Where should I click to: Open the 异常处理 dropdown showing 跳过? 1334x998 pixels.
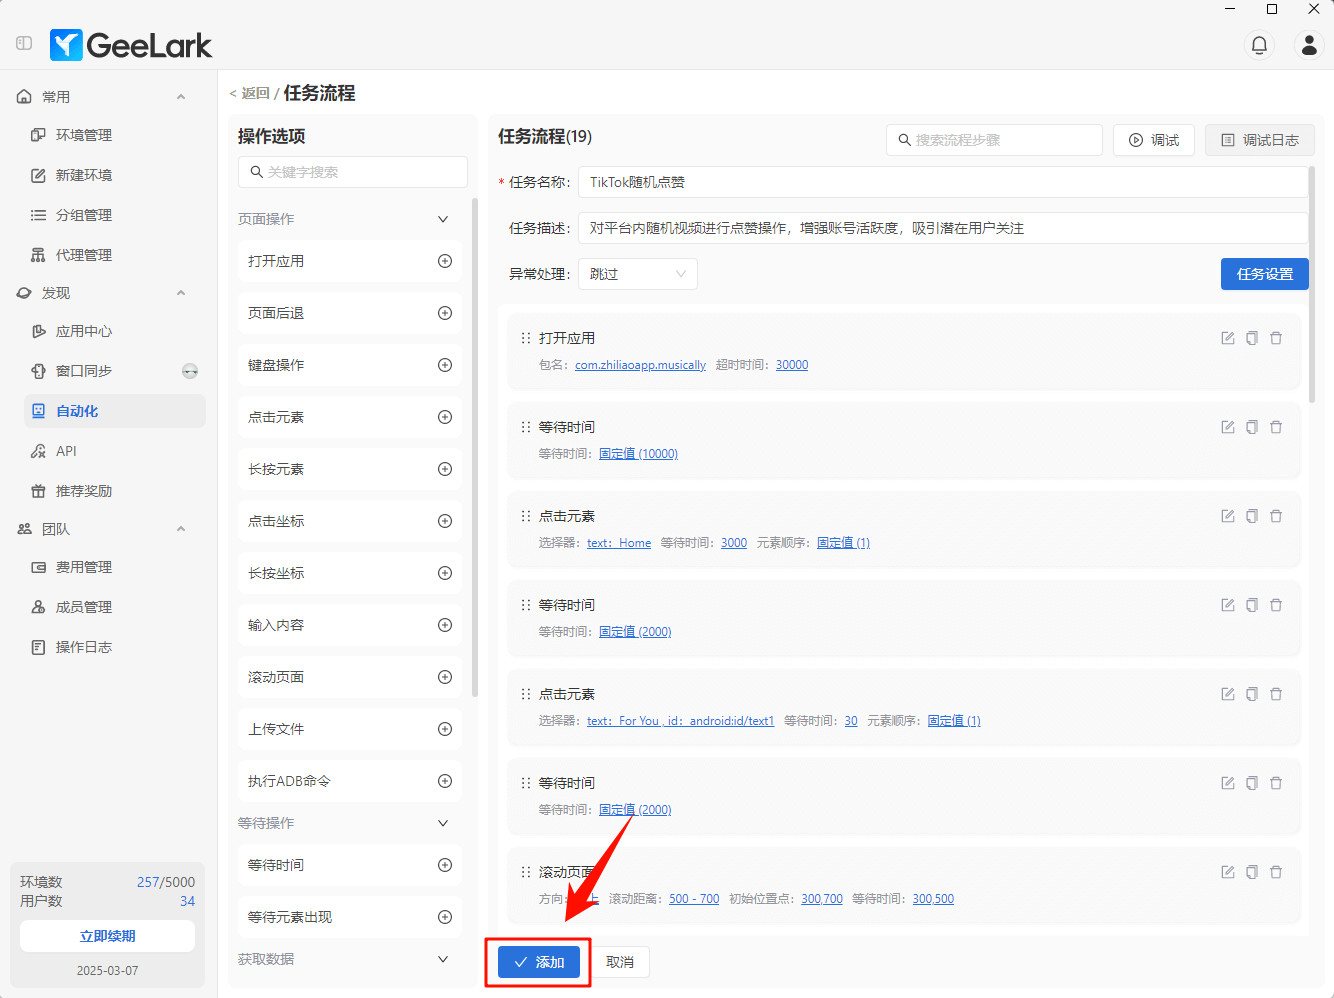point(637,274)
